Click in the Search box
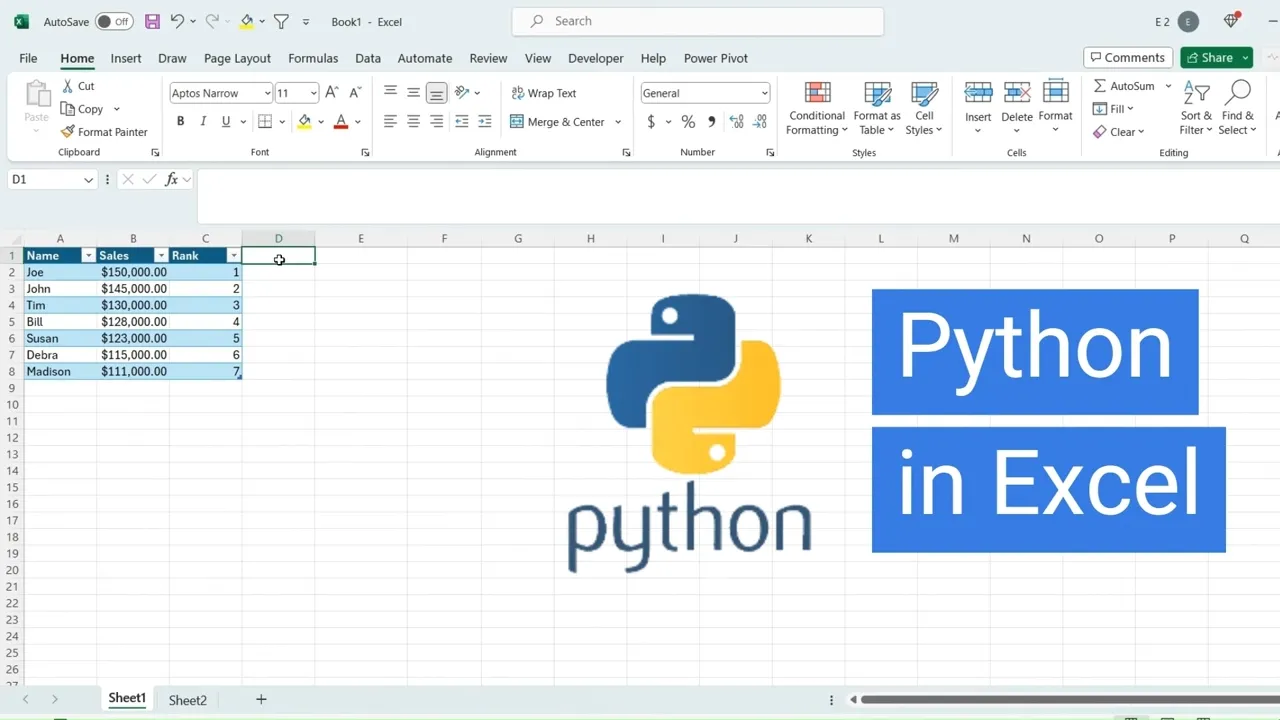Viewport: 1280px width, 720px height. pos(698,21)
